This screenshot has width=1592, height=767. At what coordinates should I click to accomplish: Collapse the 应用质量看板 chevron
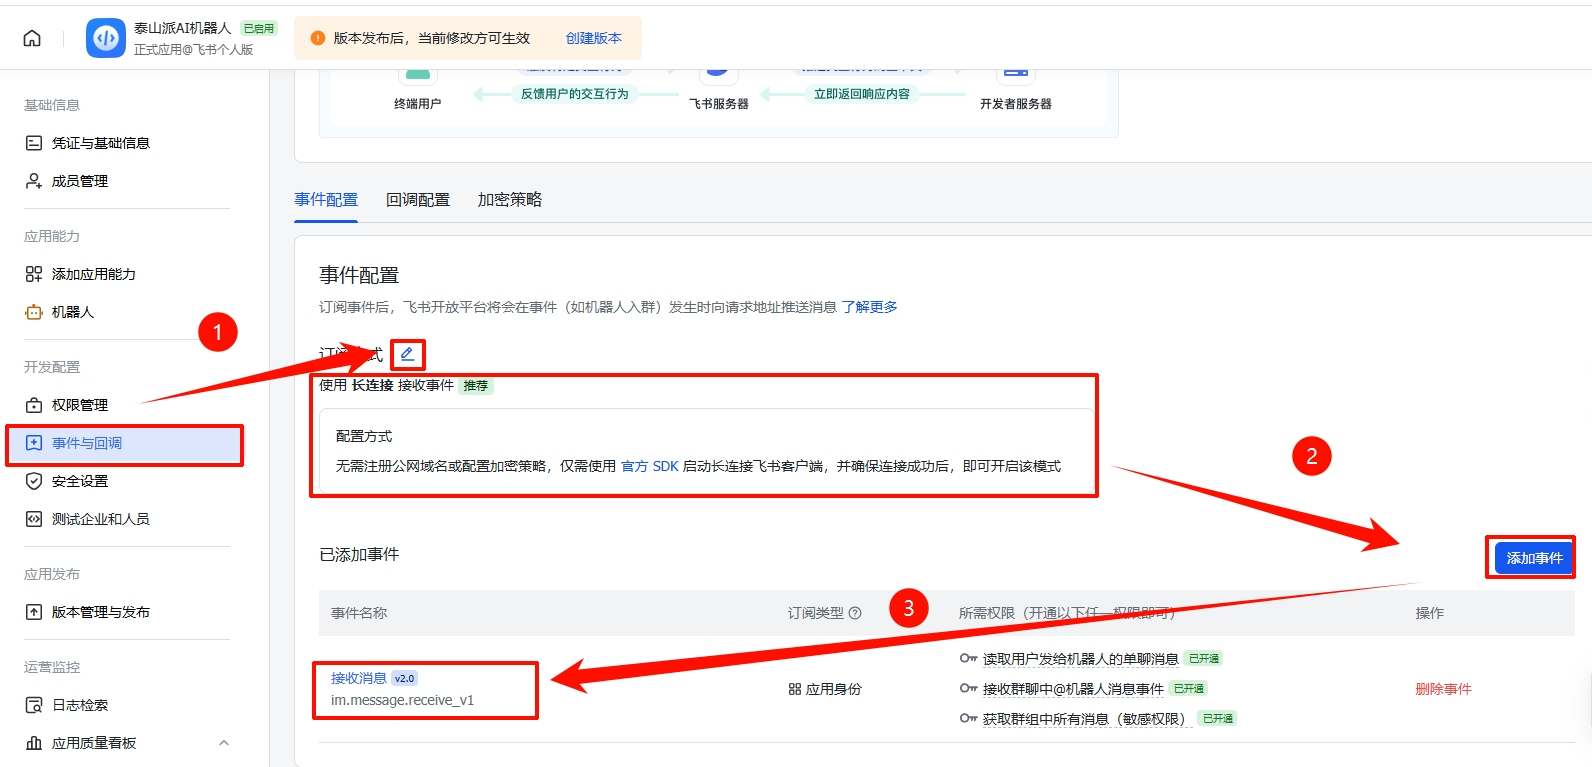[x=224, y=743]
